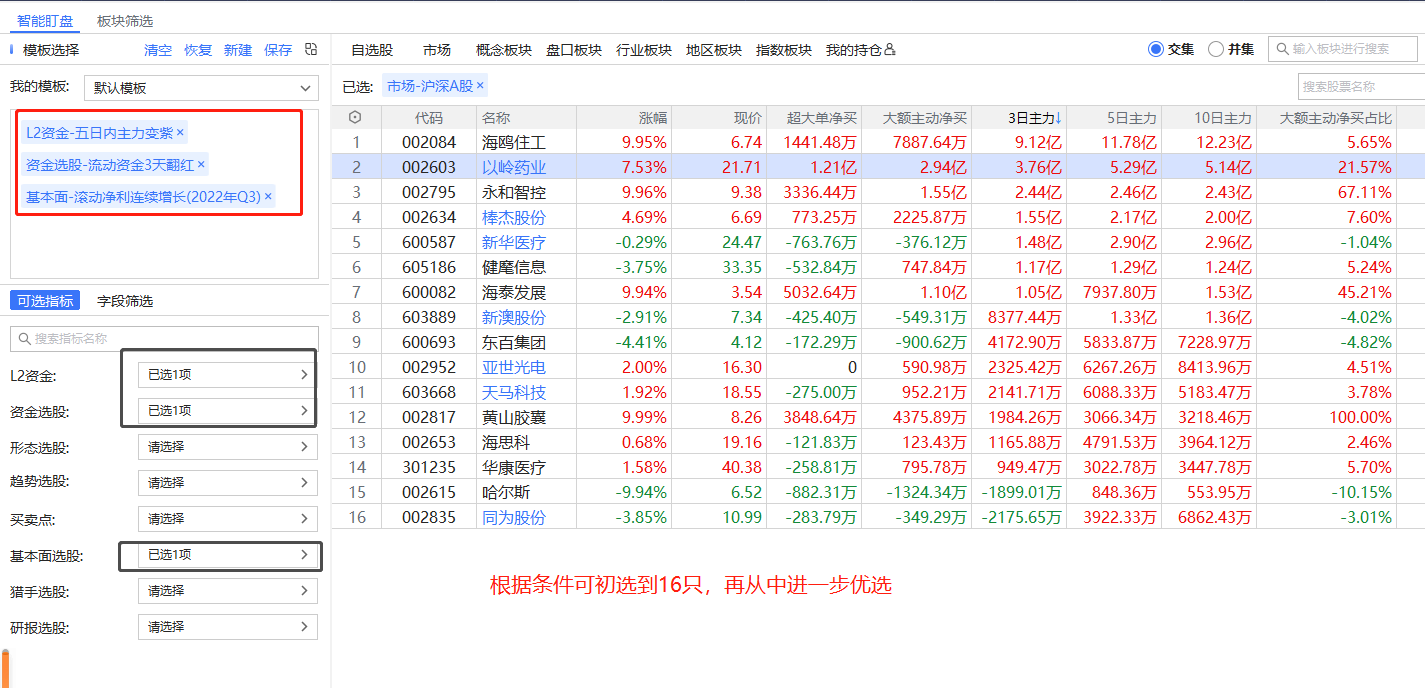
Task: Click the 新建 template link
Action: 238,50
